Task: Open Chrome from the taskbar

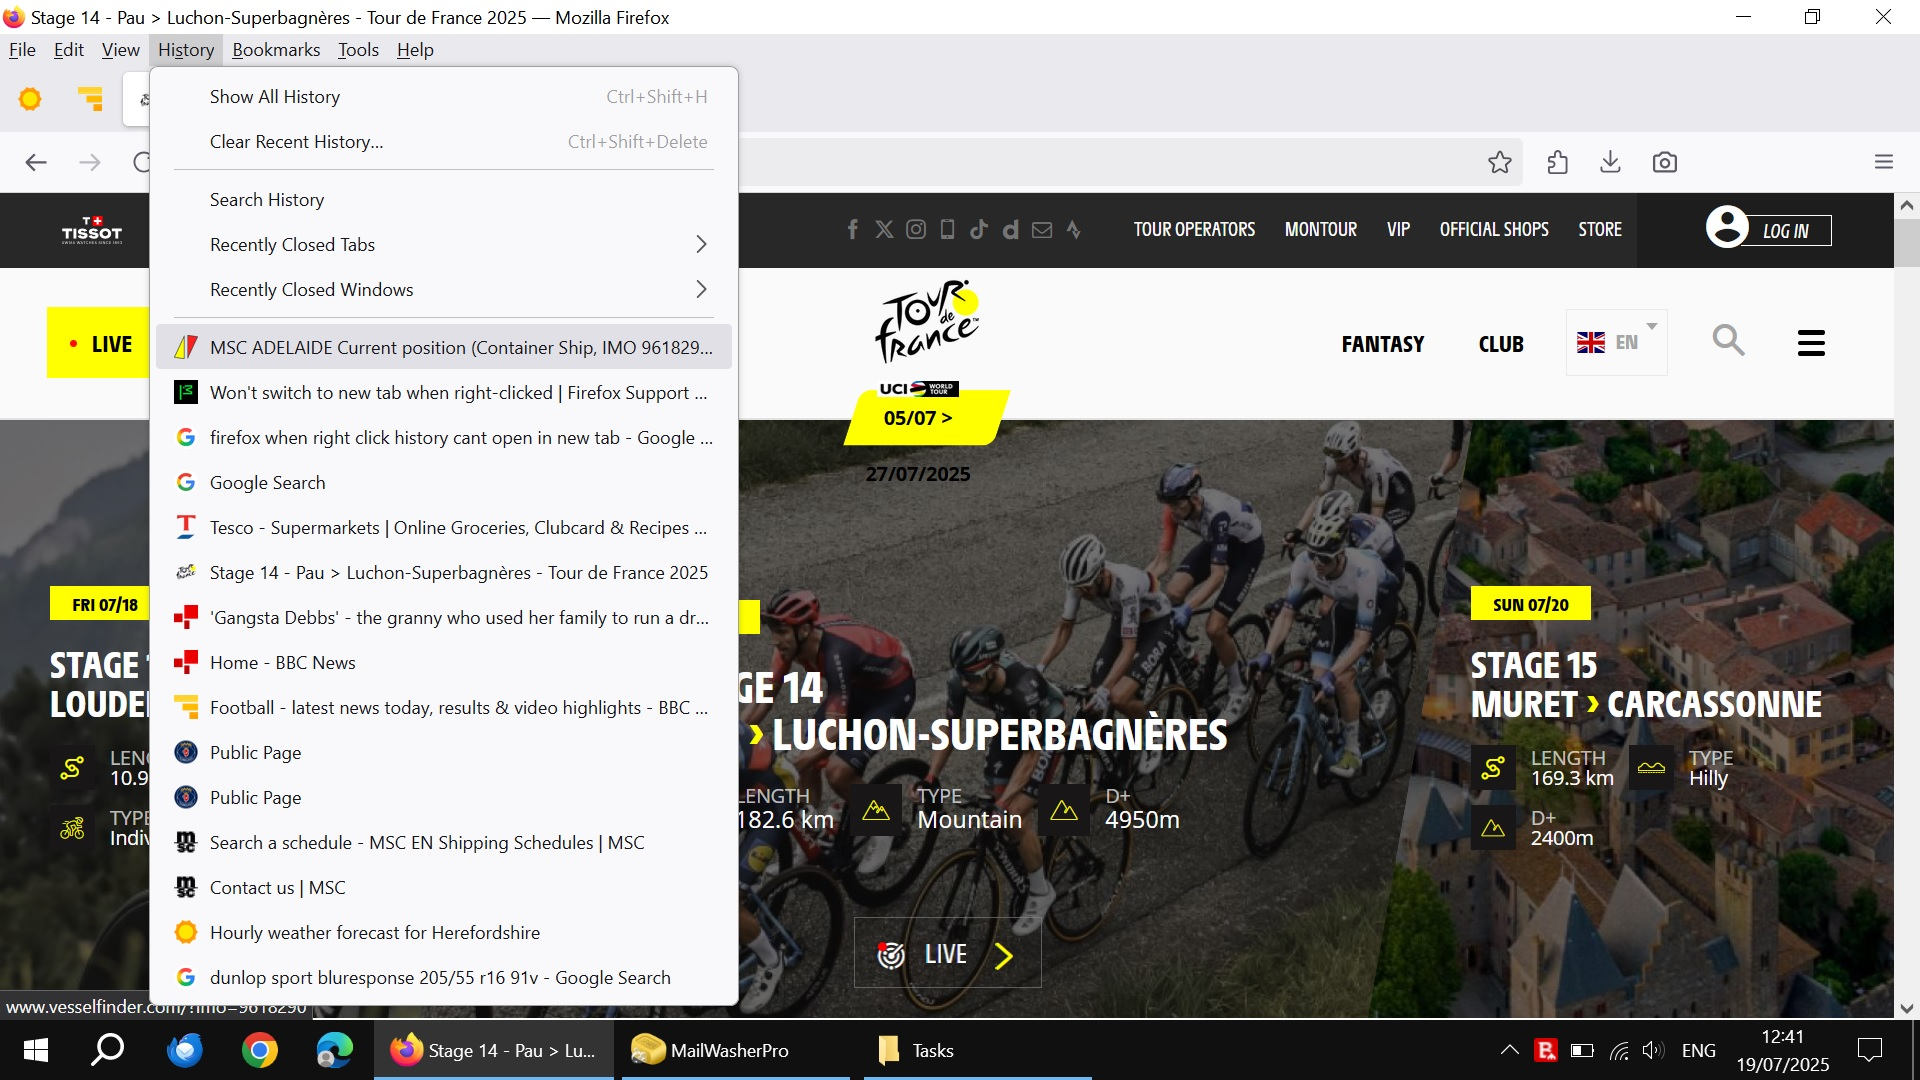Action: point(260,1050)
